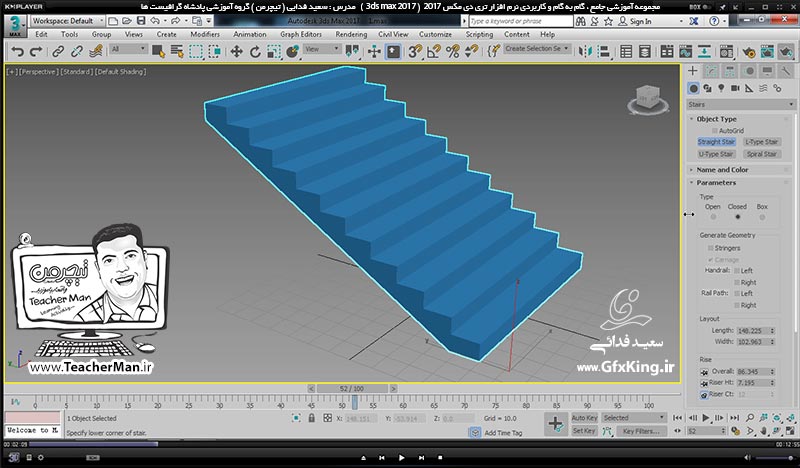Image resolution: width=800 pixels, height=468 pixels.
Task: Click the Spiral Stair button
Action: 761,154
